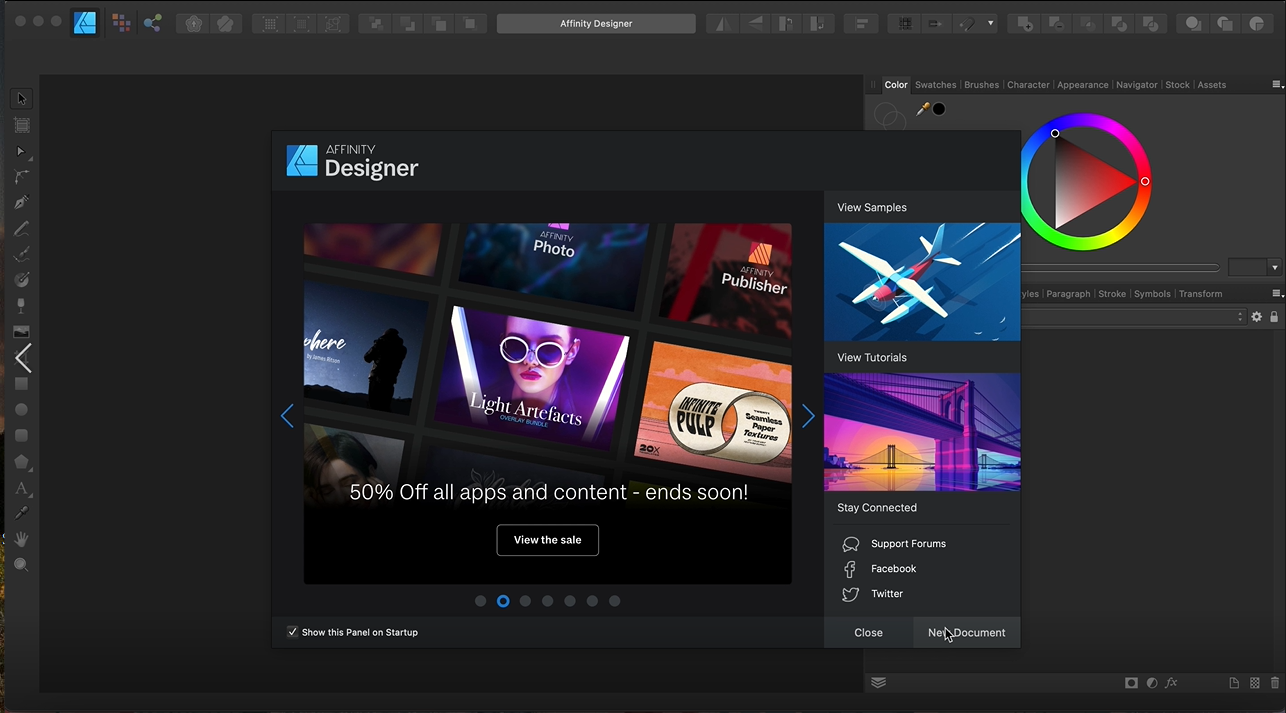The width and height of the screenshot is (1286, 713).
Task: Select the fourth carousel page dot
Action: pyautogui.click(x=548, y=601)
